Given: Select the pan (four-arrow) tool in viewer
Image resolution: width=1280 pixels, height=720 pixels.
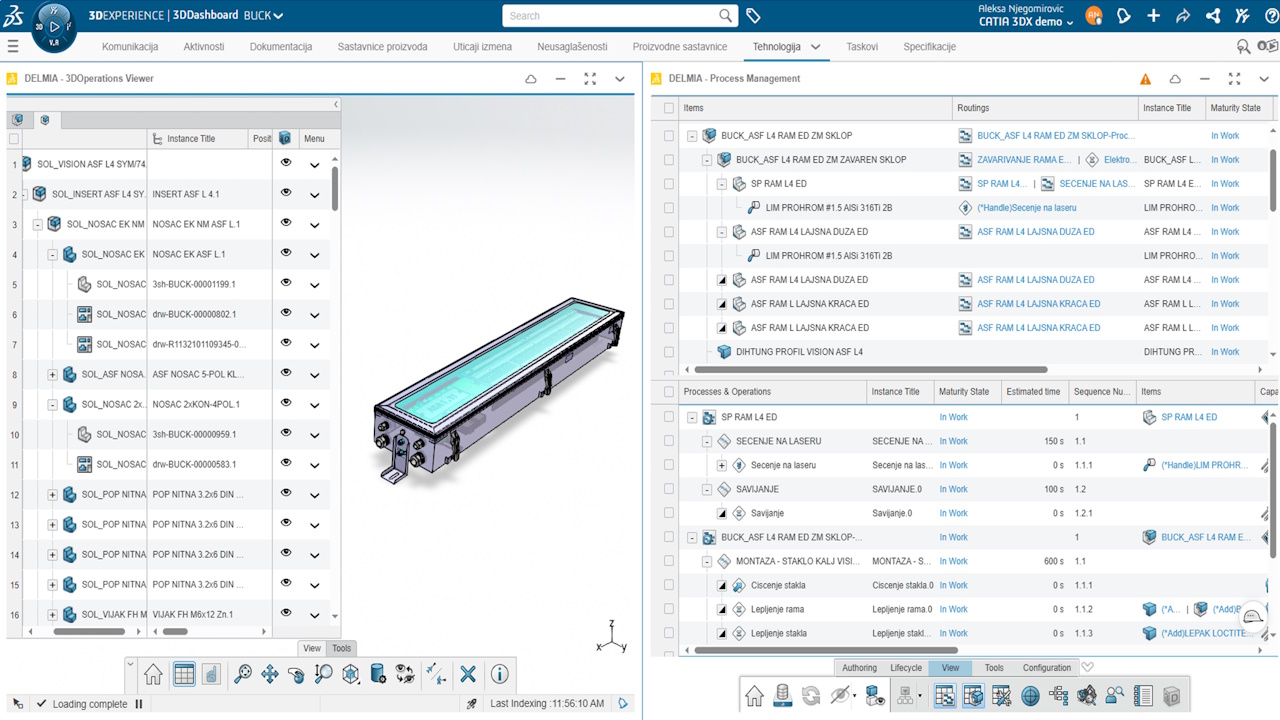Looking at the screenshot, I should pos(270,675).
